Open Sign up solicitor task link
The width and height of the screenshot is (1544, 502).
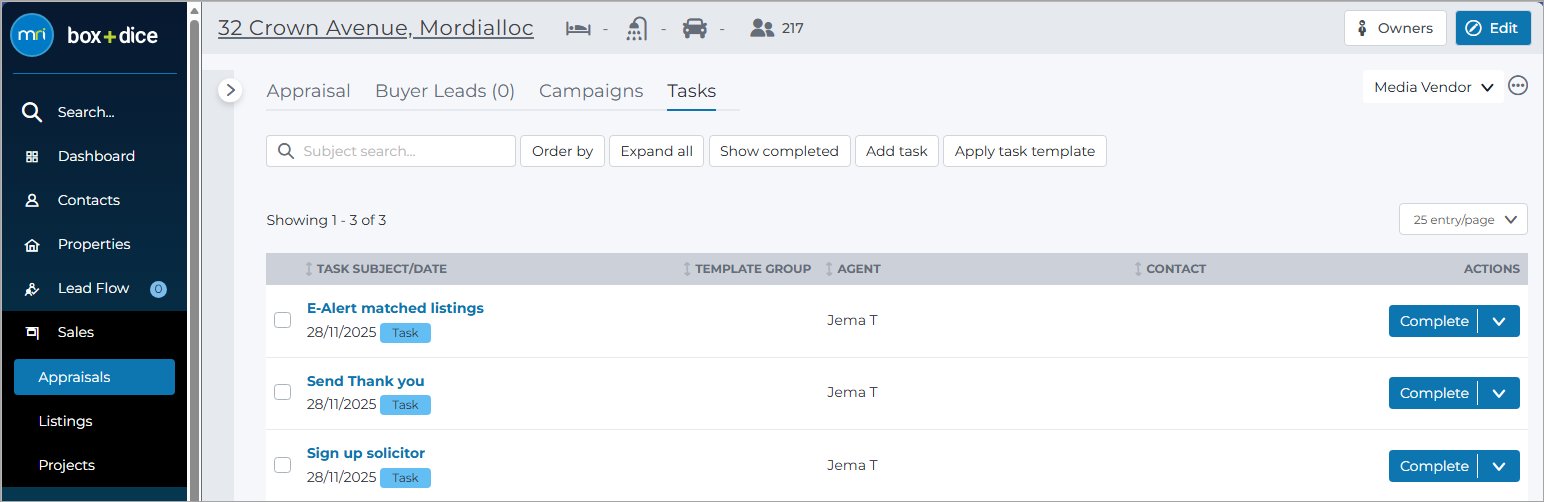(x=366, y=453)
